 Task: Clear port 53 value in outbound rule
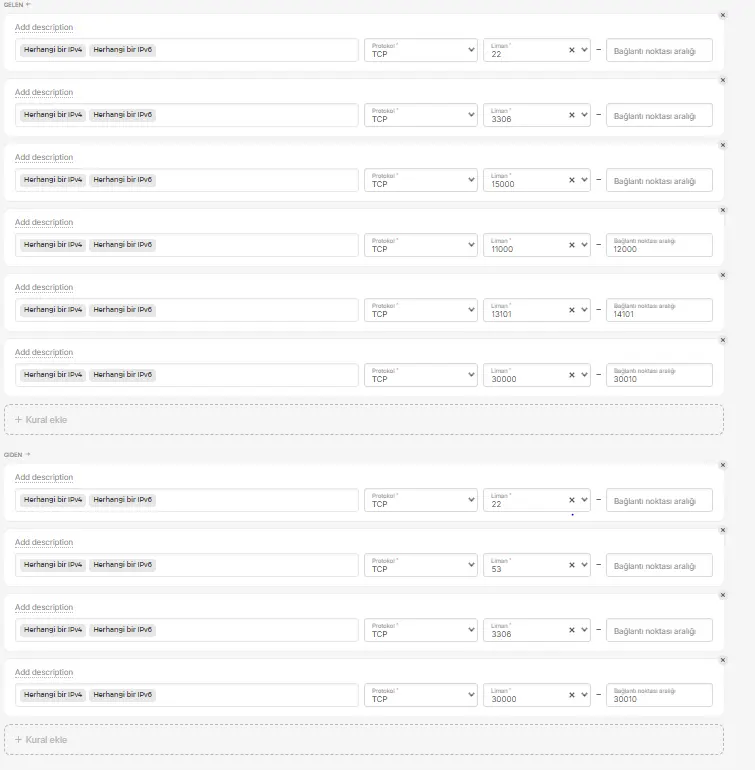coord(572,565)
